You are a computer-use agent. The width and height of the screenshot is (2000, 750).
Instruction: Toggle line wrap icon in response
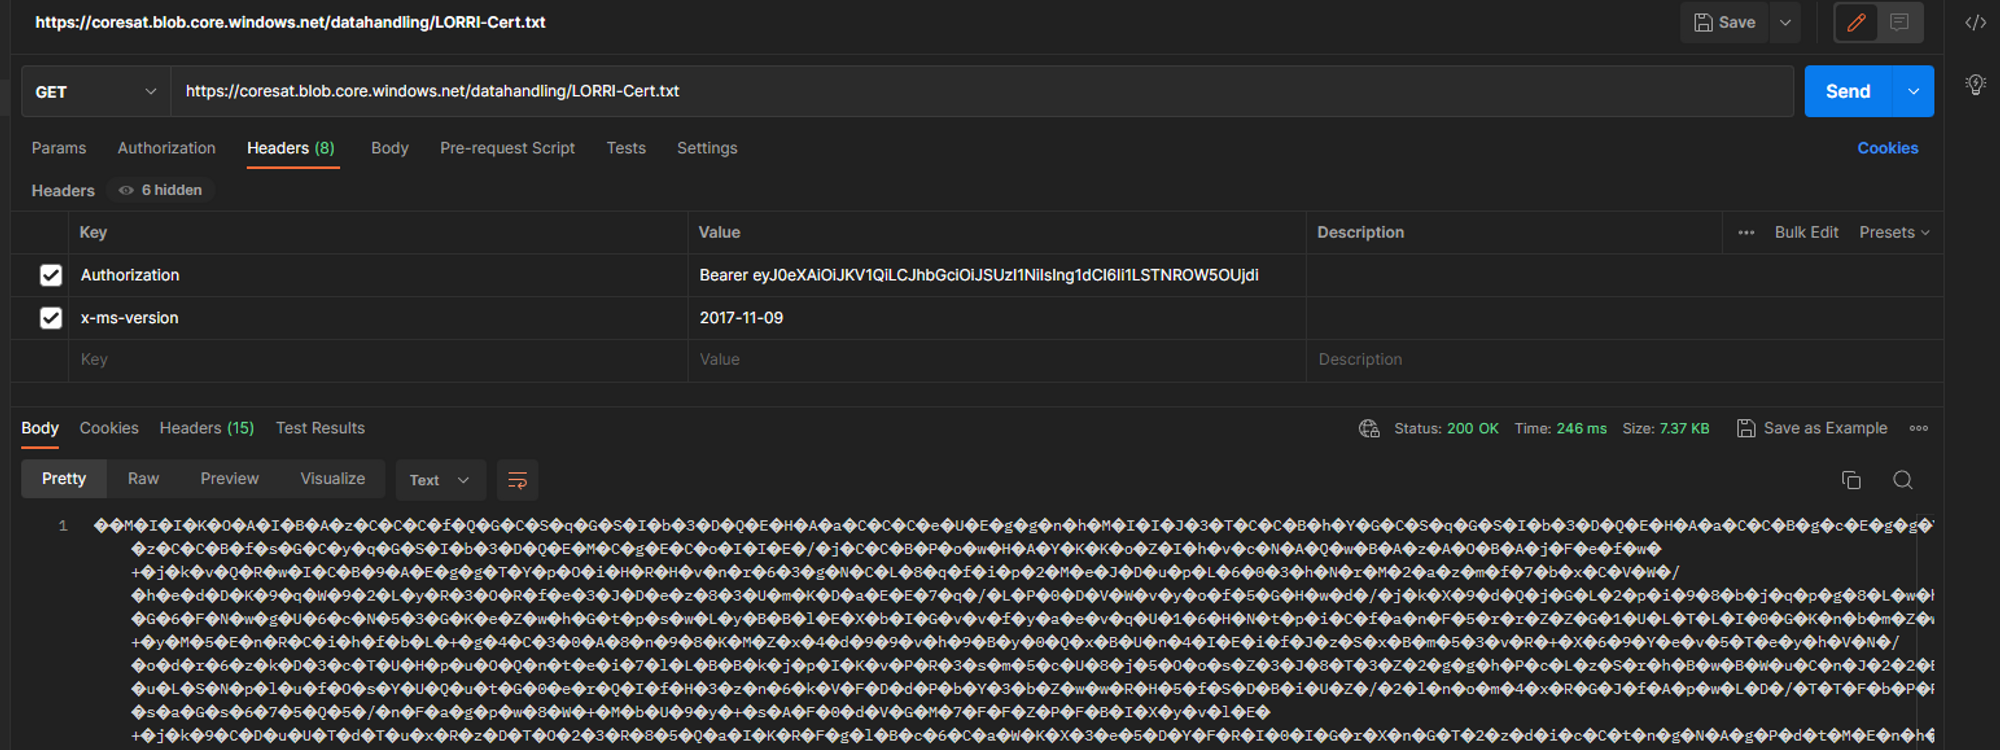(517, 480)
